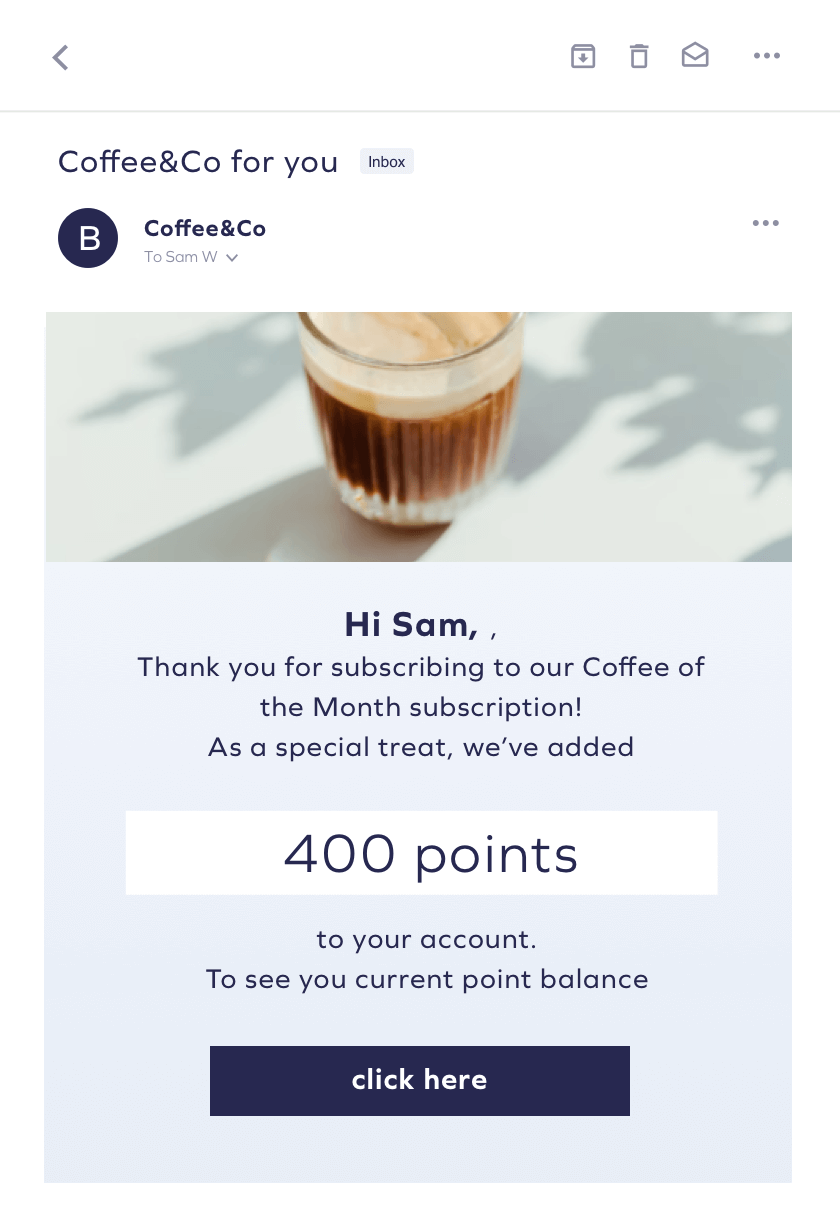The image size is (840, 1226).
Task: Open the top toolbar more options menu
Action: tap(767, 56)
